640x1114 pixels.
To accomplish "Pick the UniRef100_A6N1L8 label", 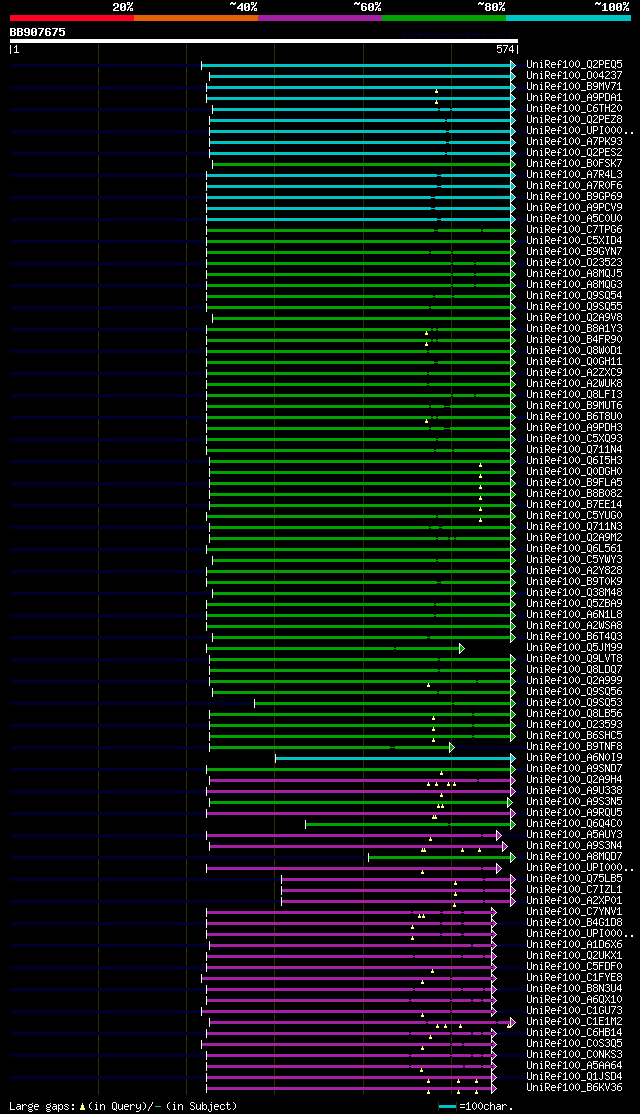I will pos(574,615).
